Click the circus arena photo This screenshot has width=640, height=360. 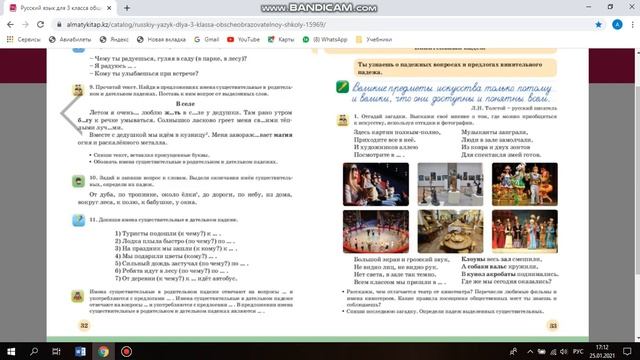(376, 231)
